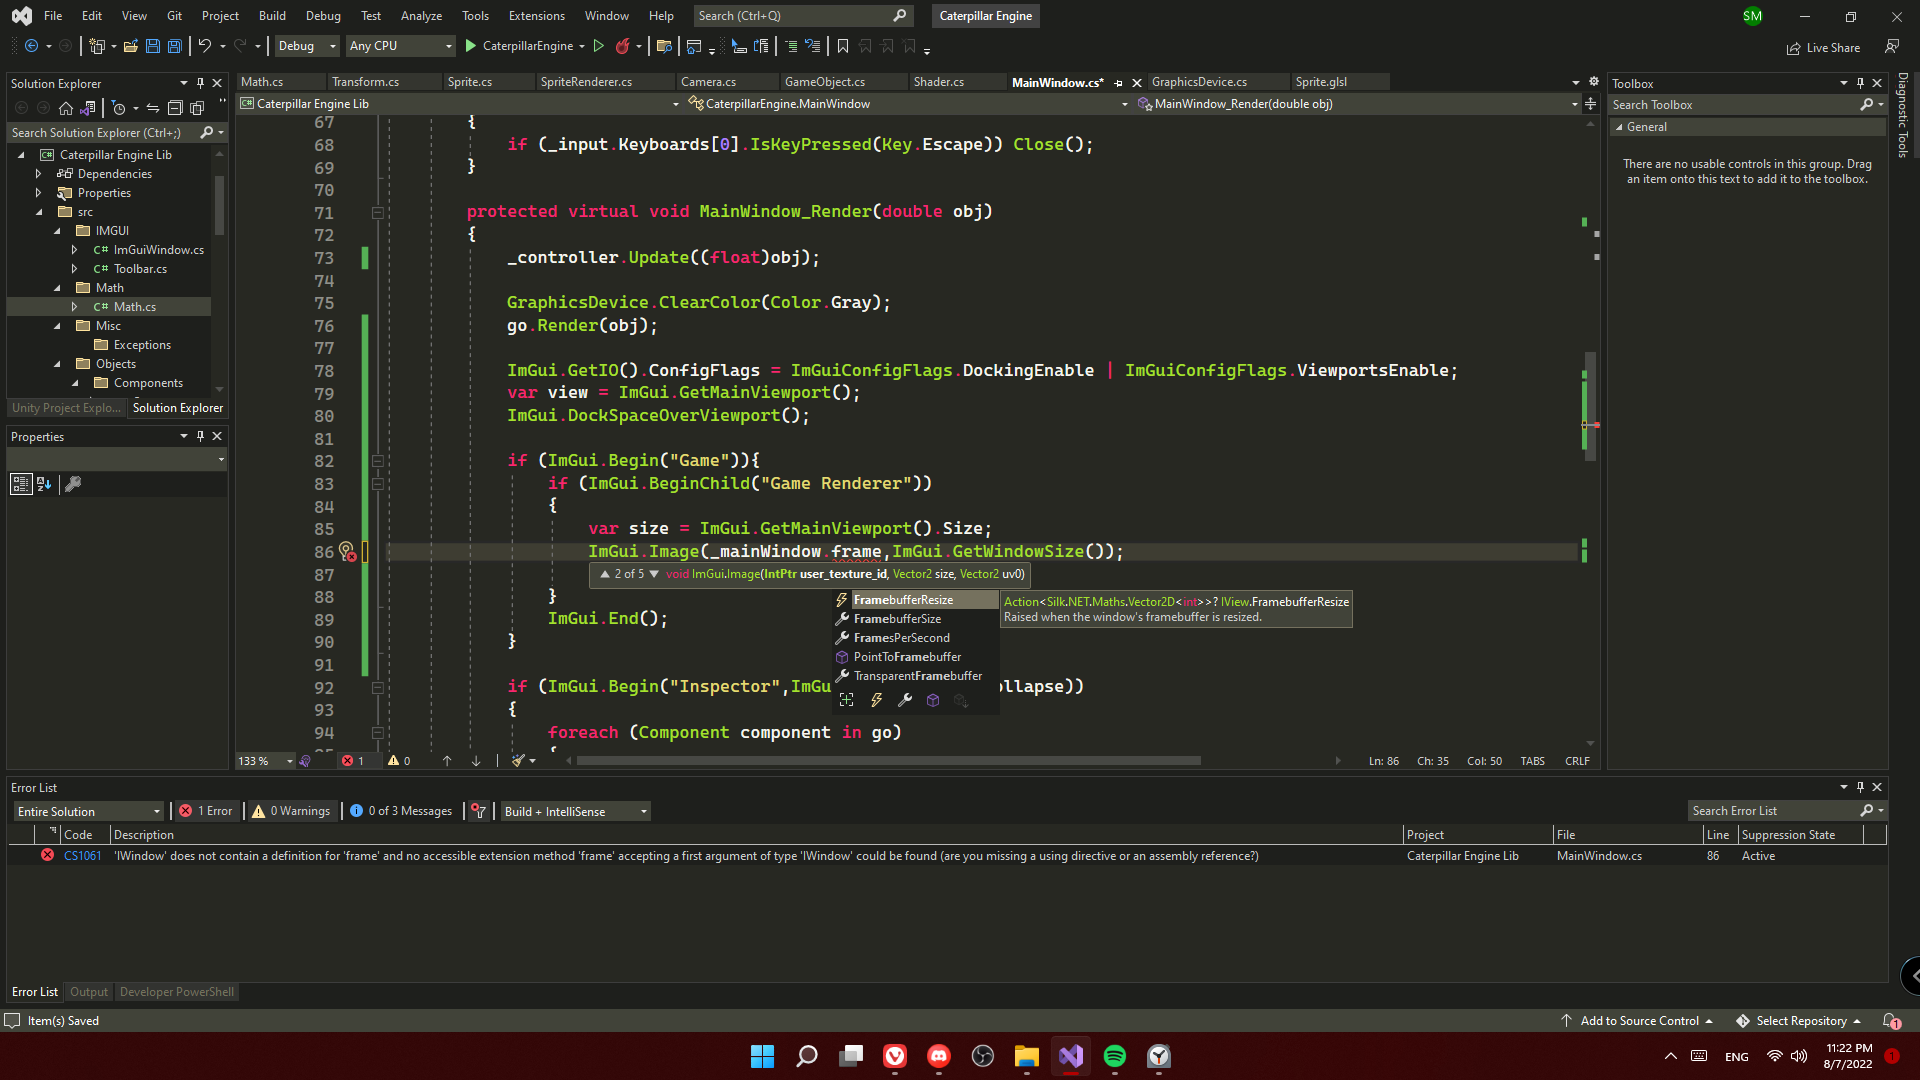Open the Build menu
1920x1080 pixels.
(272, 15)
